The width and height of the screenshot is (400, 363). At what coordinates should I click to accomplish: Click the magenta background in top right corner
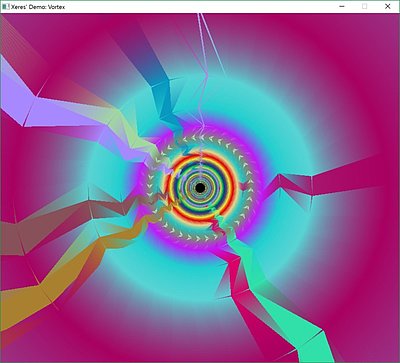coord(367,40)
